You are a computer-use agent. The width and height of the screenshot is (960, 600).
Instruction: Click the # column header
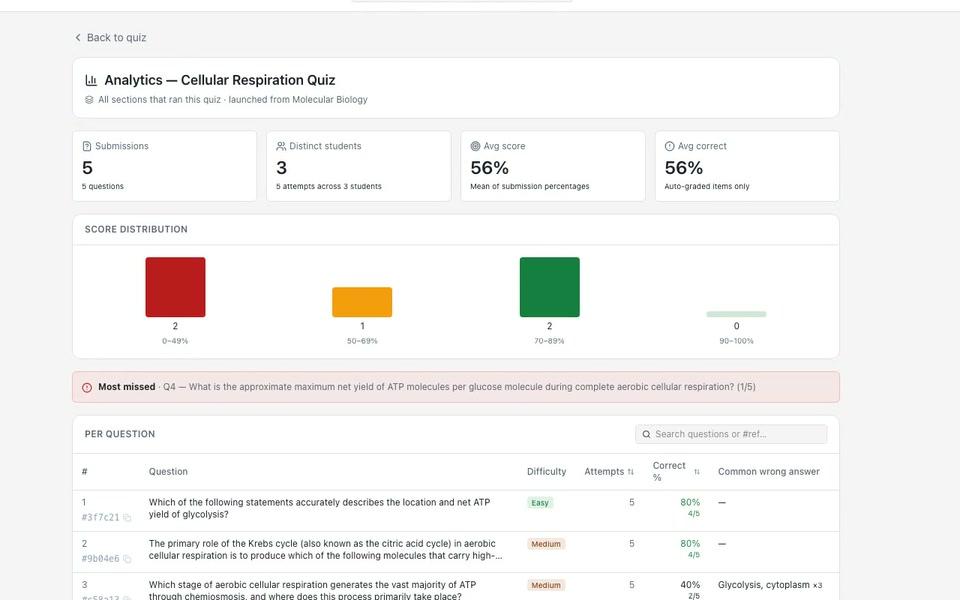click(x=84, y=472)
